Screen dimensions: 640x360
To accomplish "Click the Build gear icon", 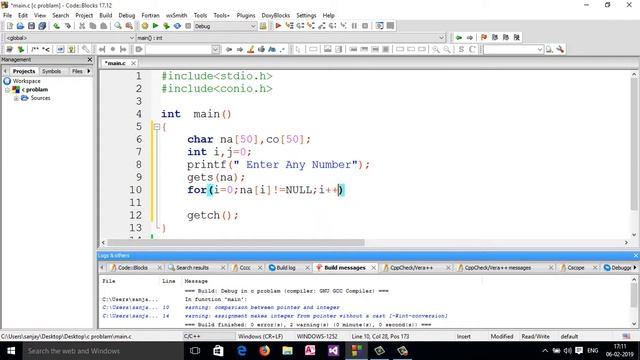I will tap(144, 26).
